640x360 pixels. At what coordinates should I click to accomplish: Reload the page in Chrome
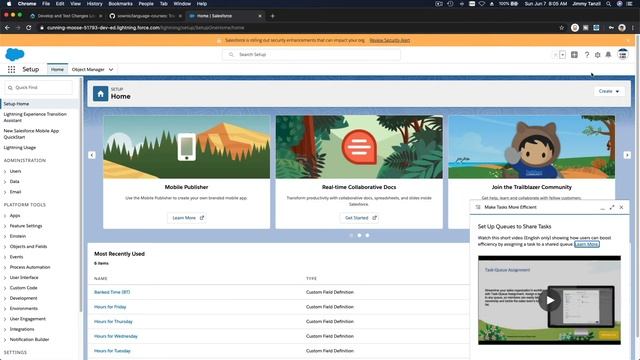click(x=29, y=28)
